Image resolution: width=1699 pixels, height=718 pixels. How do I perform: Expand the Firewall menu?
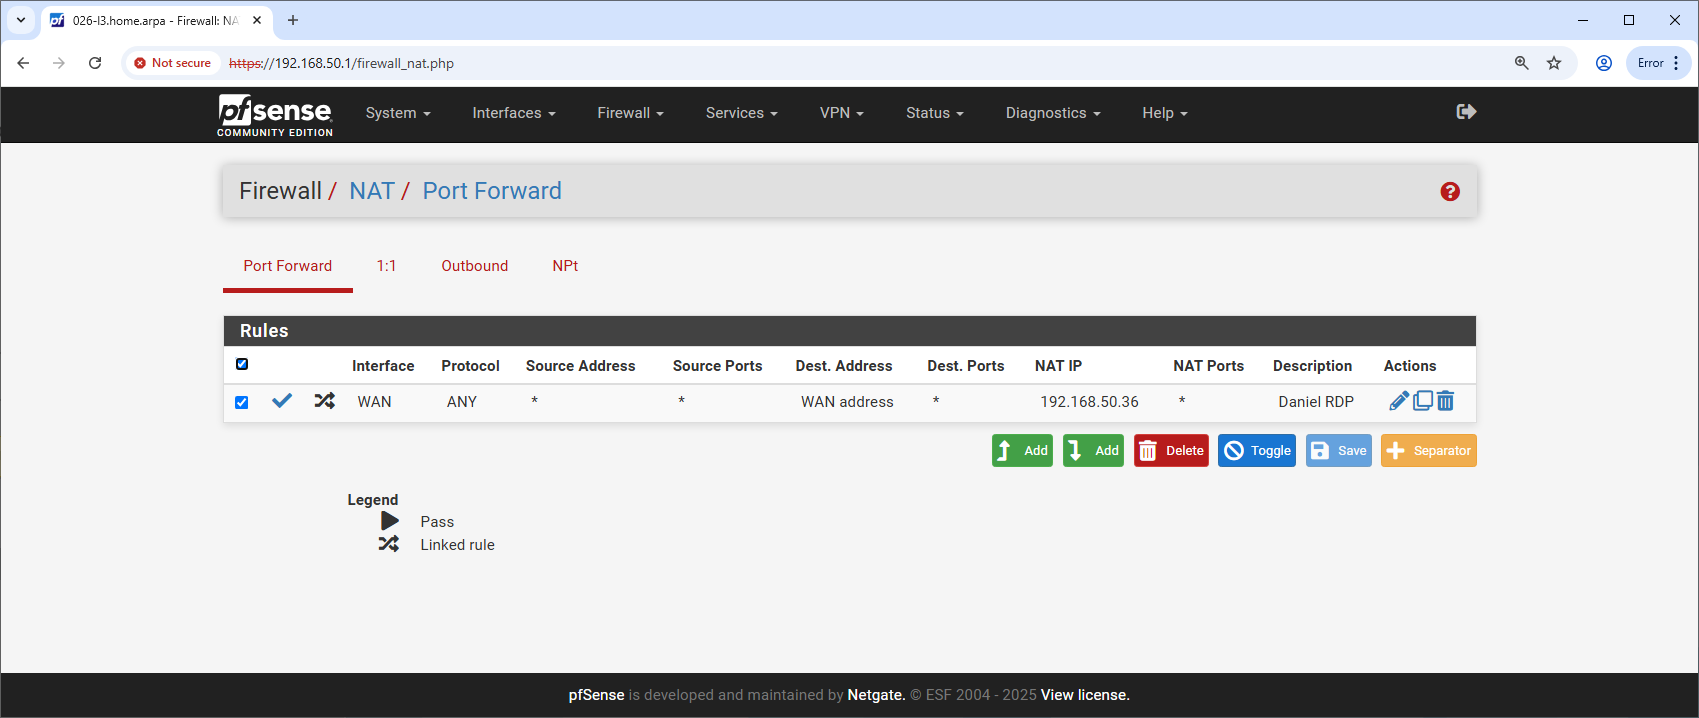point(630,113)
